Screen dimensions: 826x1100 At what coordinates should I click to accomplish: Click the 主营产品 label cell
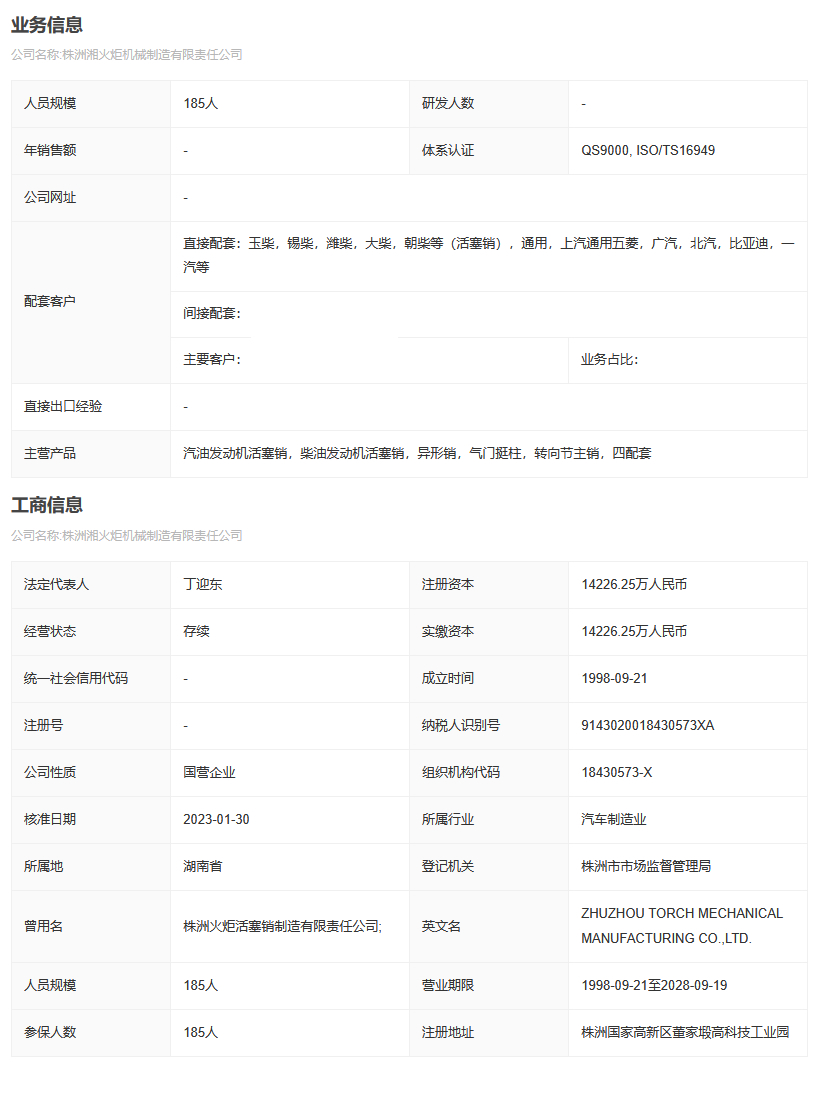[x=91, y=454]
